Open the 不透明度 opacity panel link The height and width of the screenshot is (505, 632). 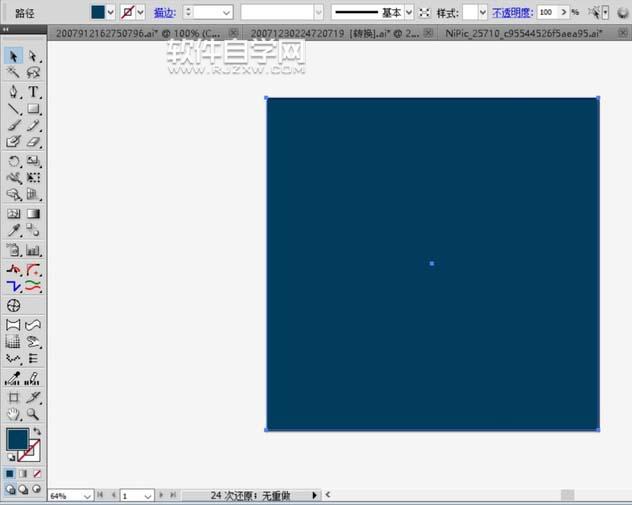point(512,13)
